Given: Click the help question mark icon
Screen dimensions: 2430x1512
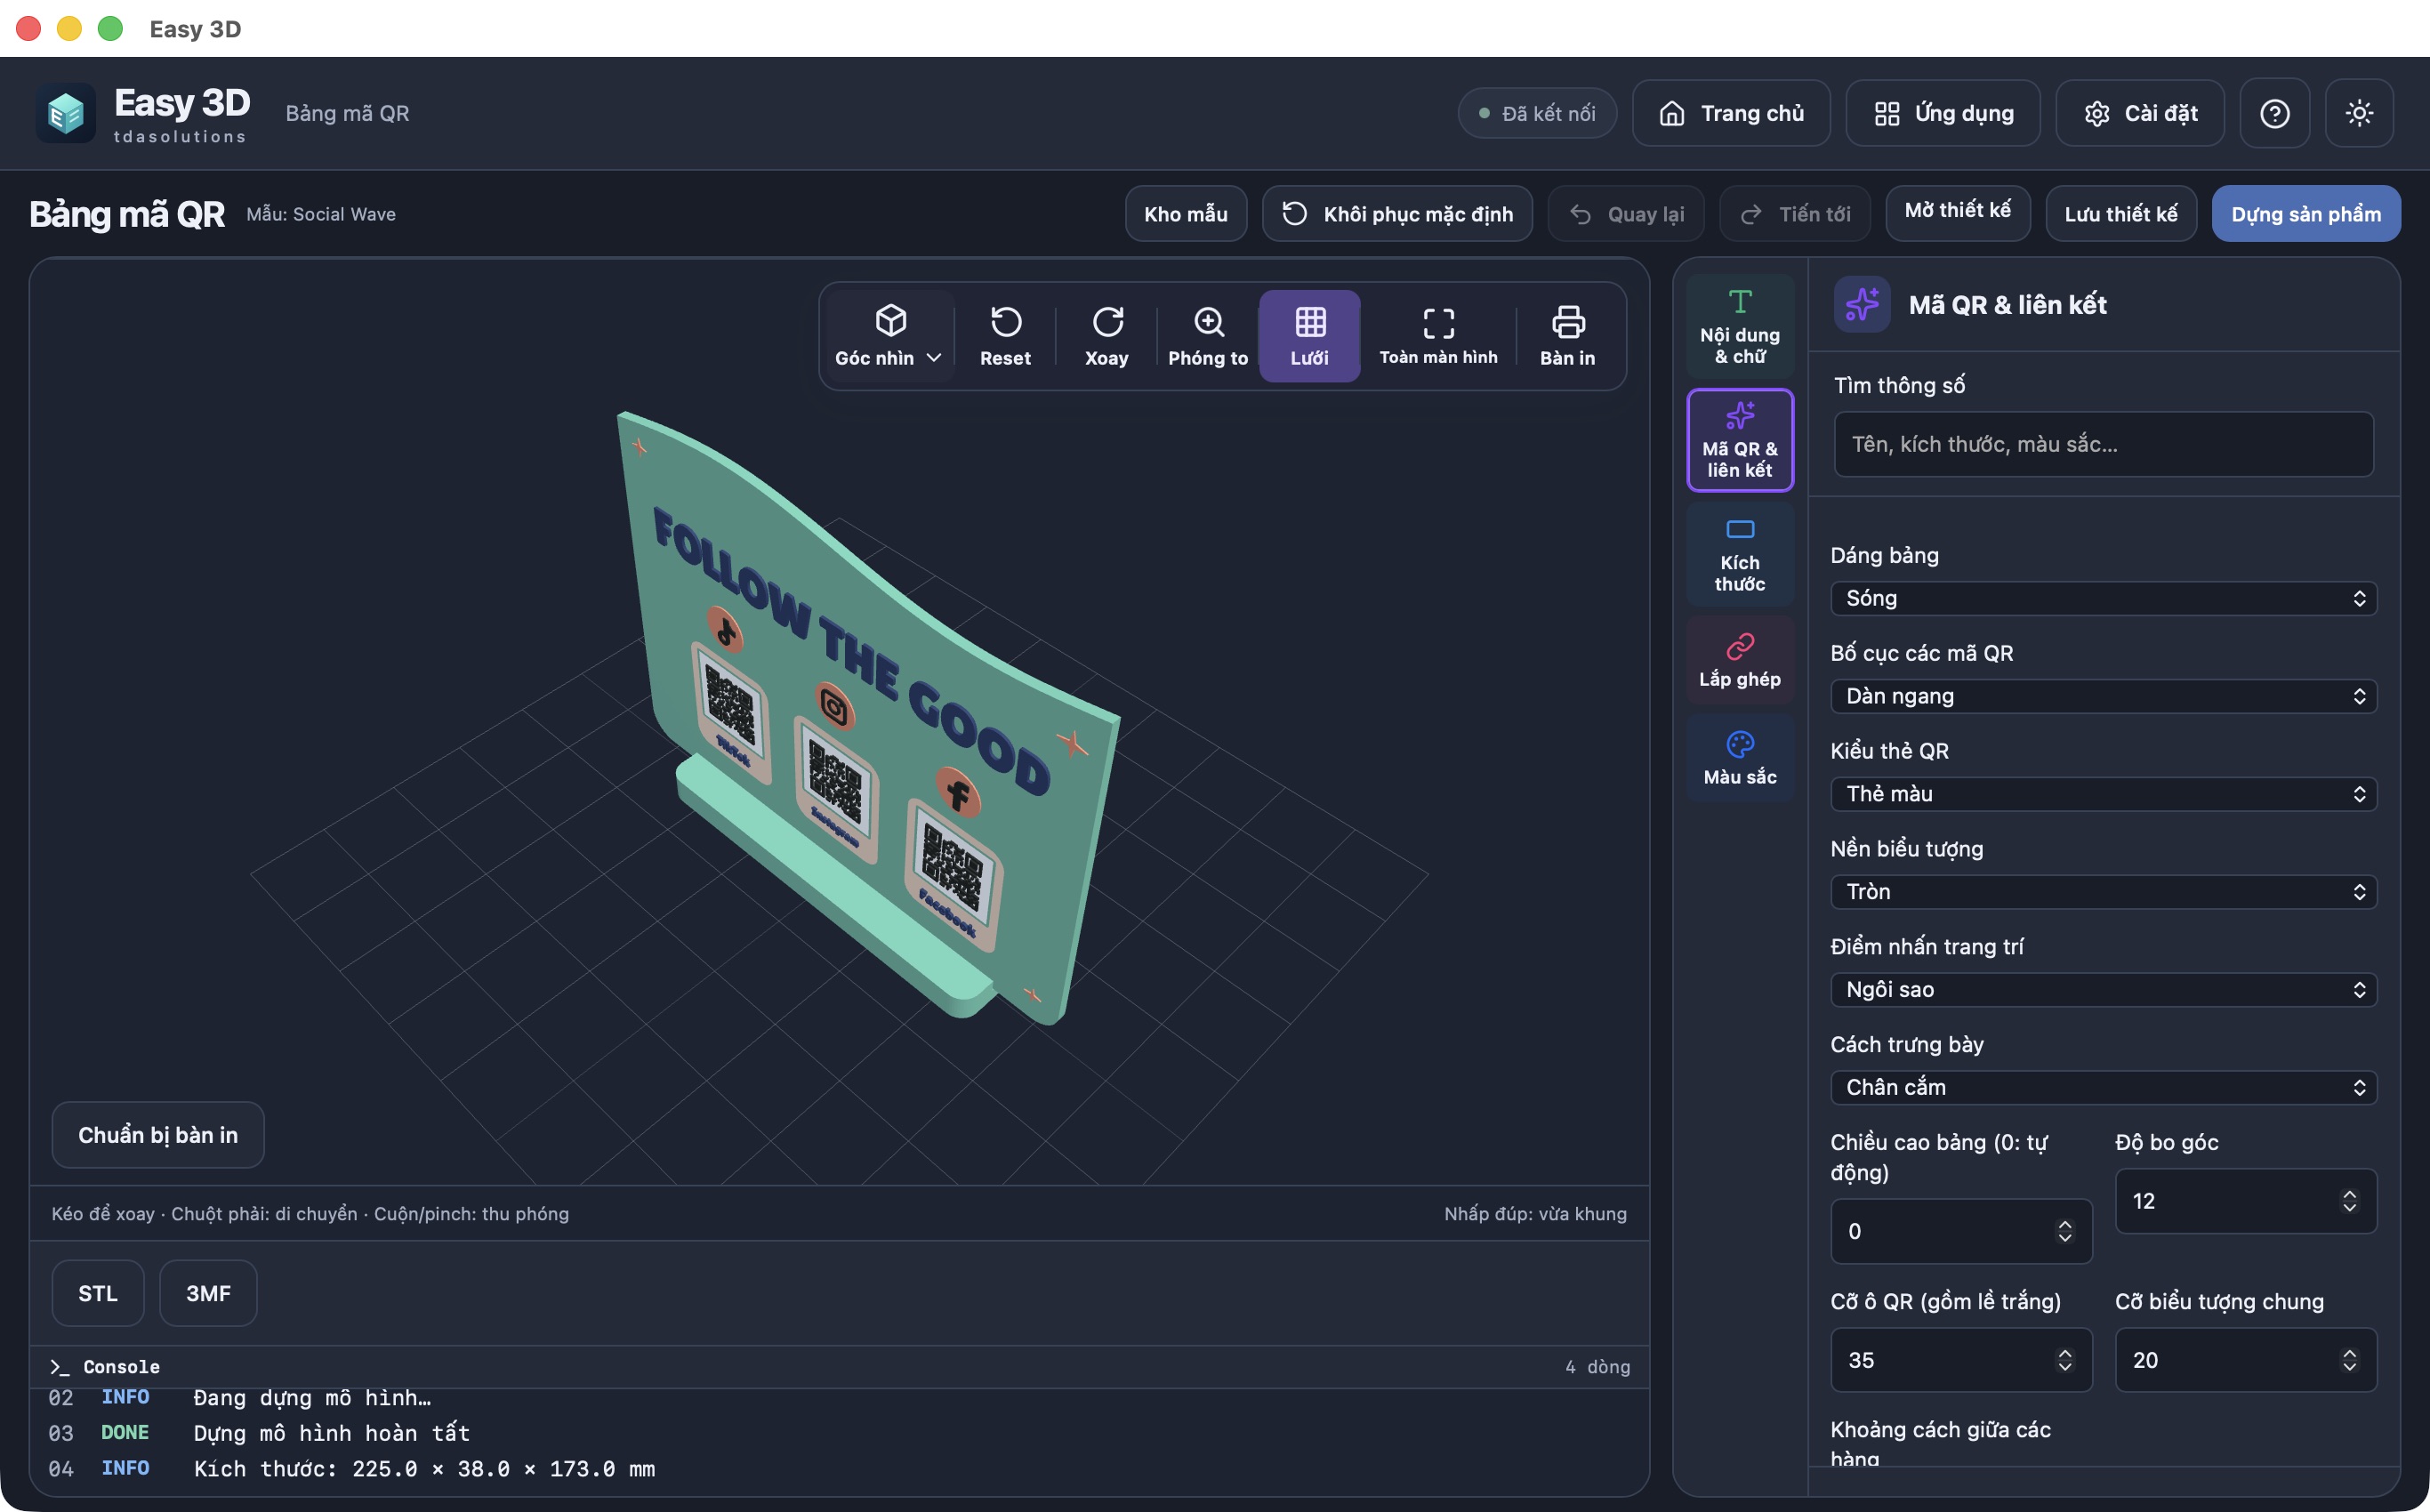Looking at the screenshot, I should point(2274,113).
